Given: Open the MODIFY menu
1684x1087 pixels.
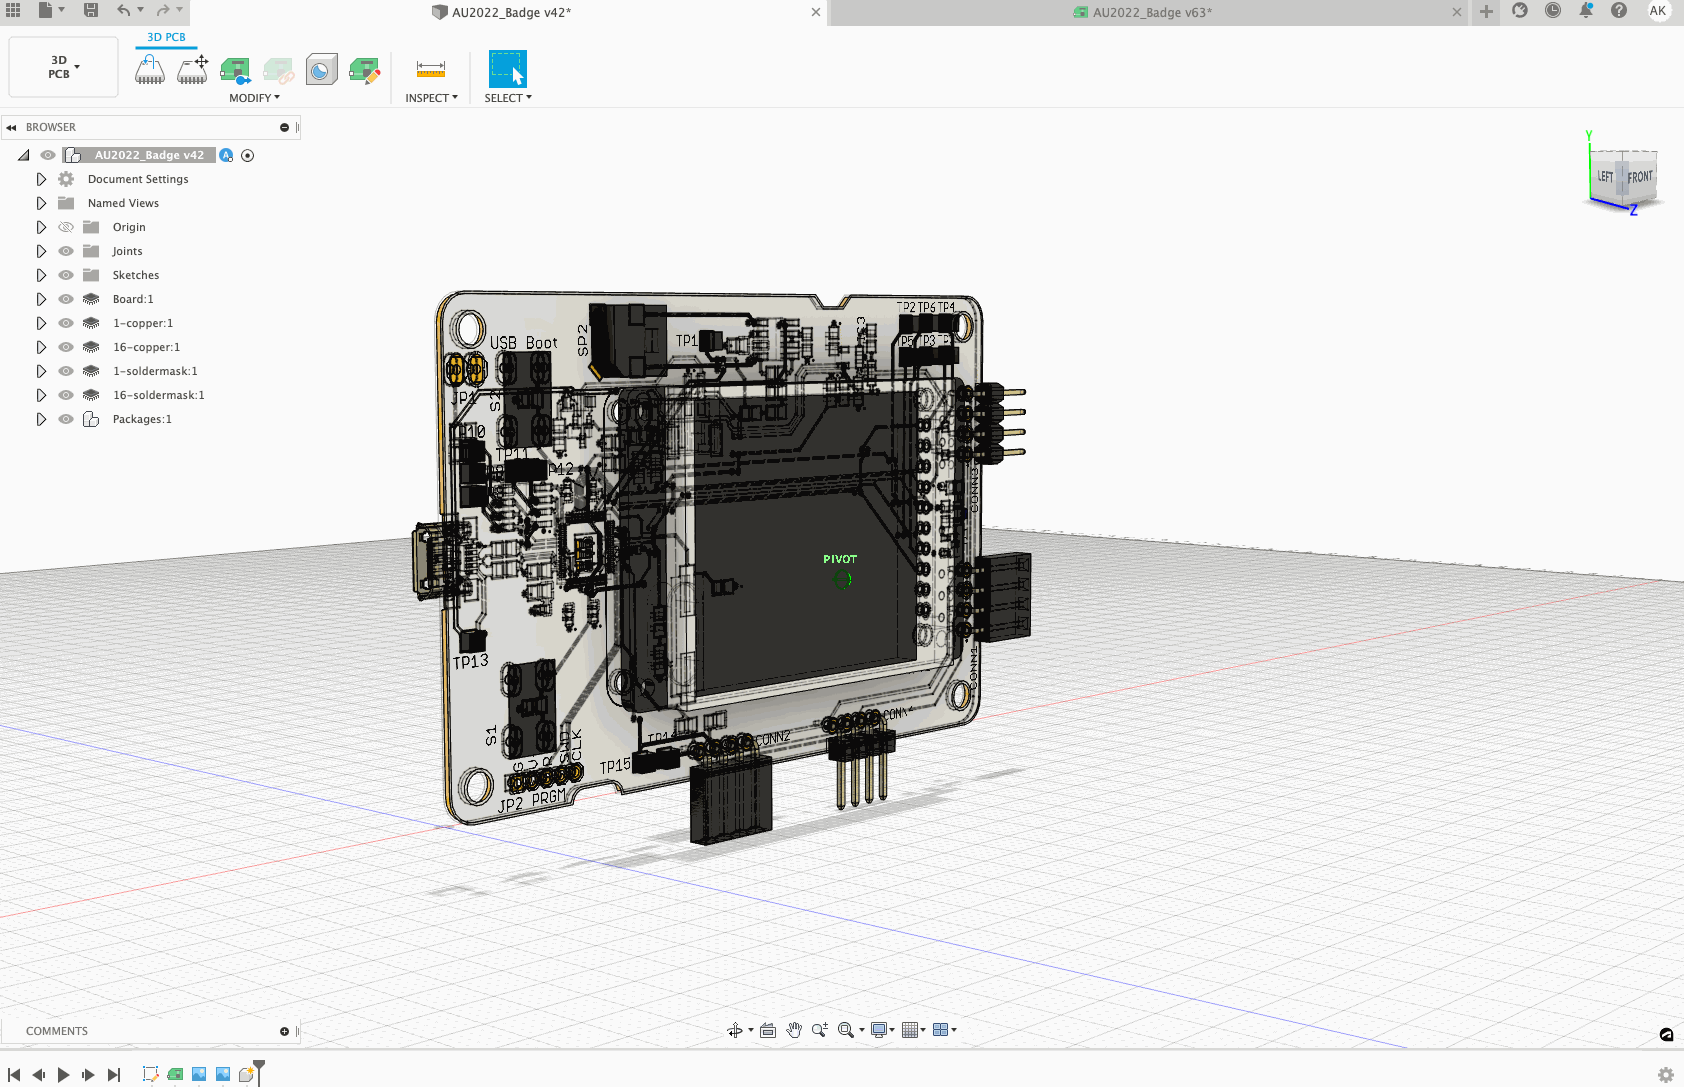Looking at the screenshot, I should [x=254, y=98].
